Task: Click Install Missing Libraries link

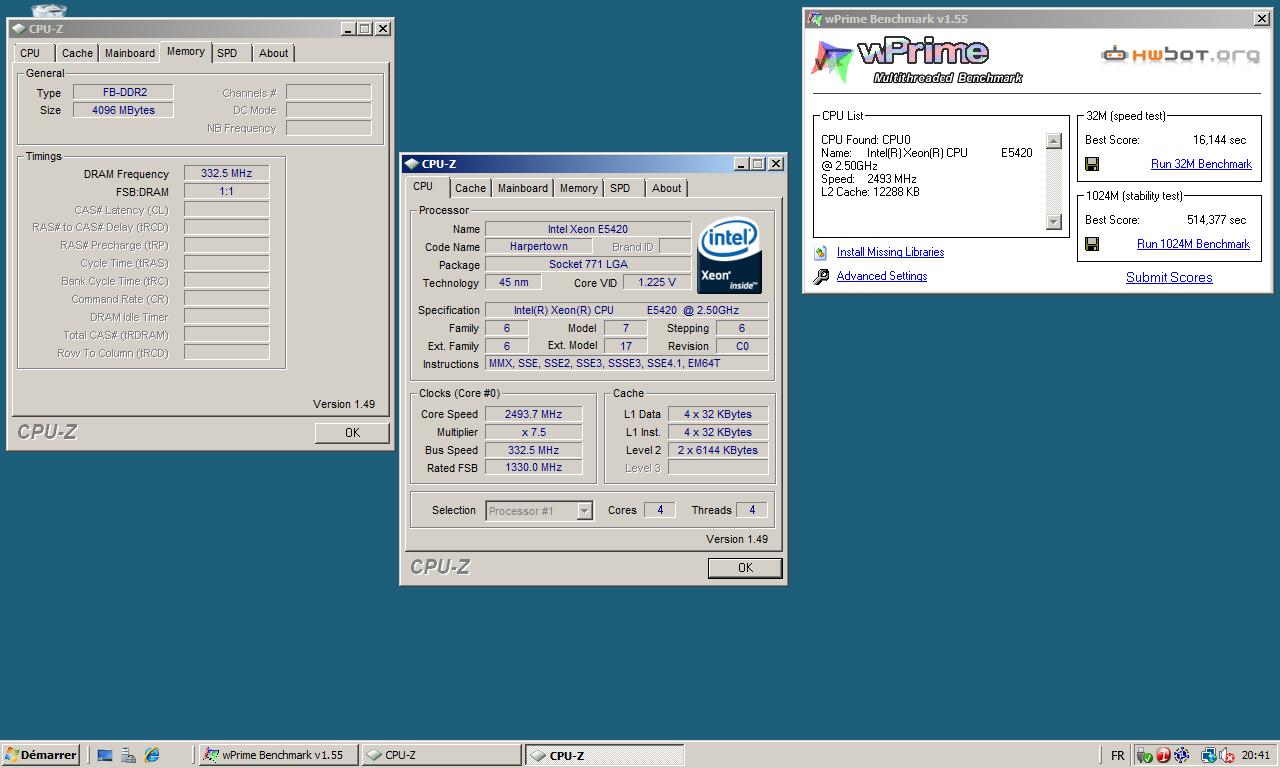Action: coord(890,252)
